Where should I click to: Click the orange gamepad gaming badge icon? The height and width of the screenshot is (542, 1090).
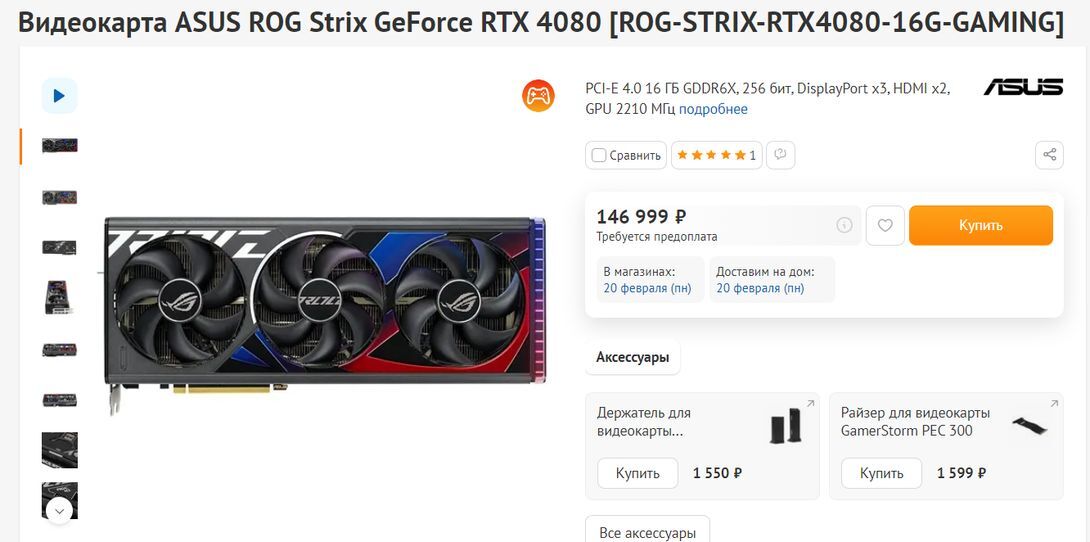point(538,96)
